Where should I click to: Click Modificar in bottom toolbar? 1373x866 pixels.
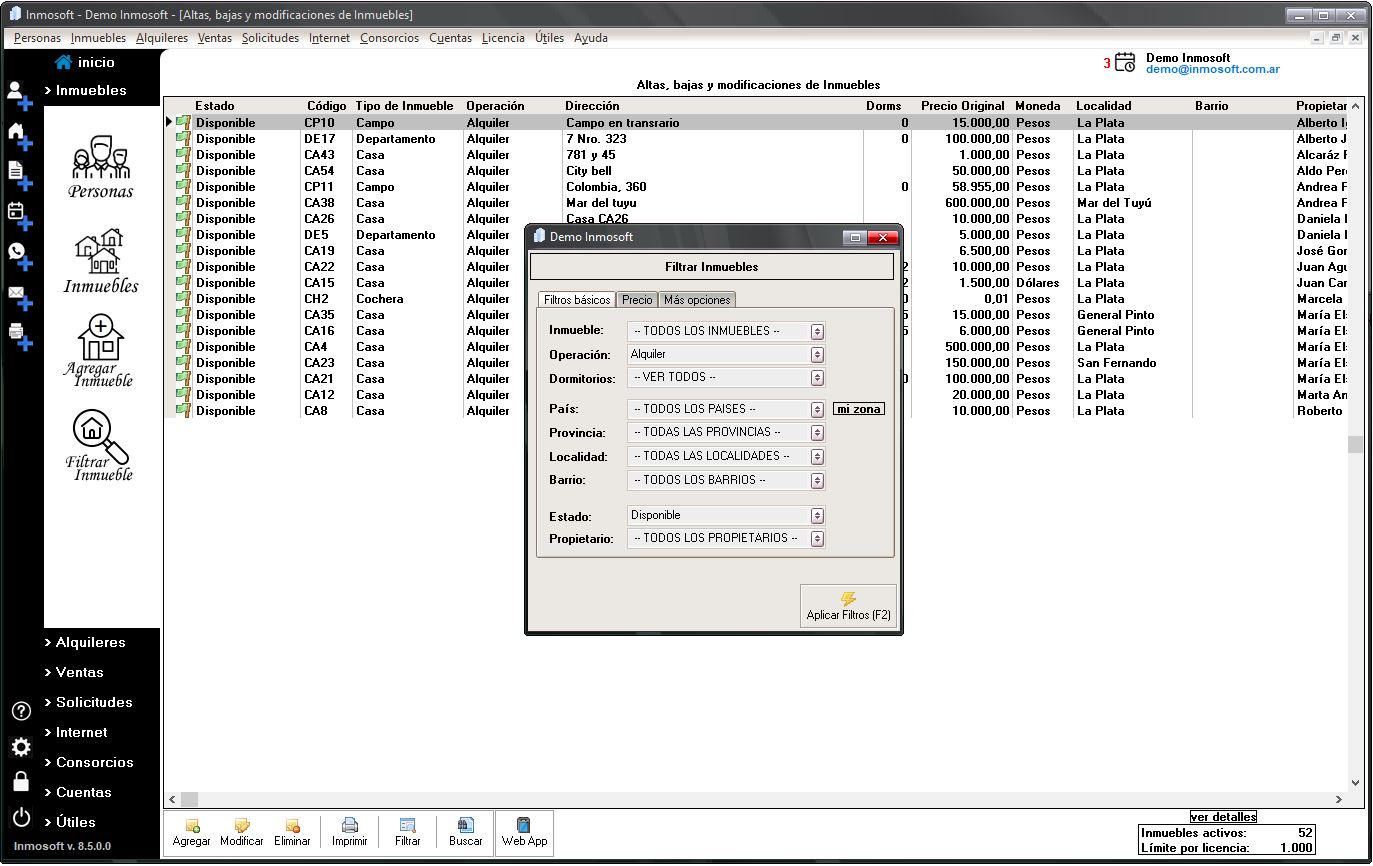tap(242, 833)
